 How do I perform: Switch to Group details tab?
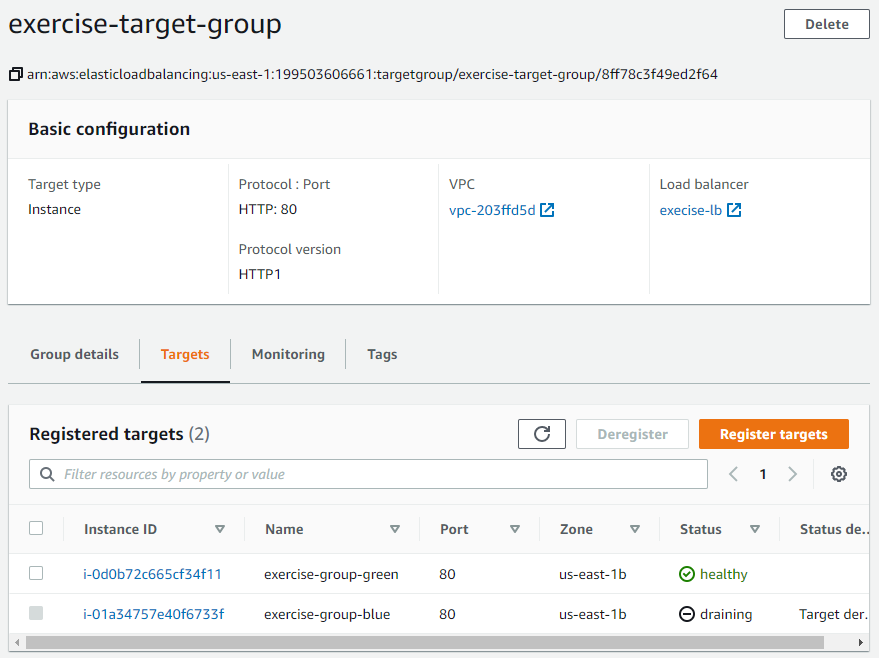tap(75, 354)
